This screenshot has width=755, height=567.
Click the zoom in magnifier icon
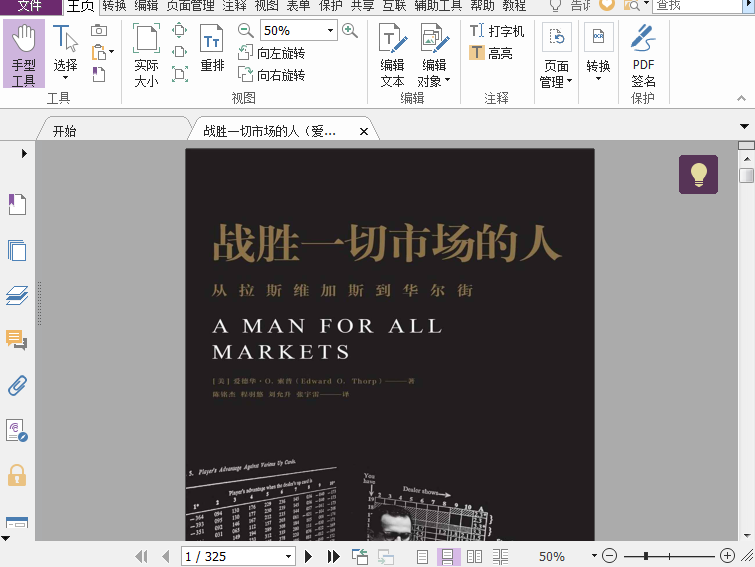click(x=350, y=31)
